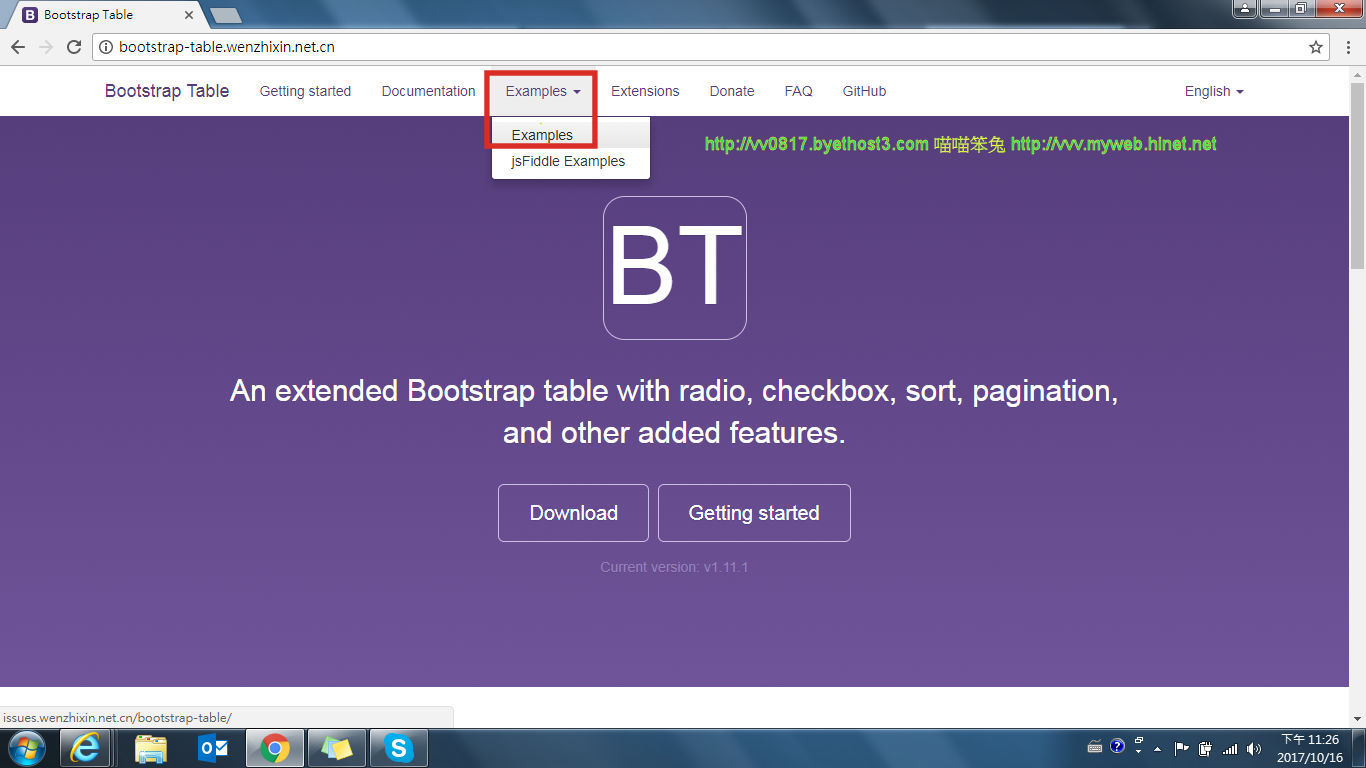Click the site info icon in address bar
Screen dimensions: 1366x768
click(x=107, y=47)
